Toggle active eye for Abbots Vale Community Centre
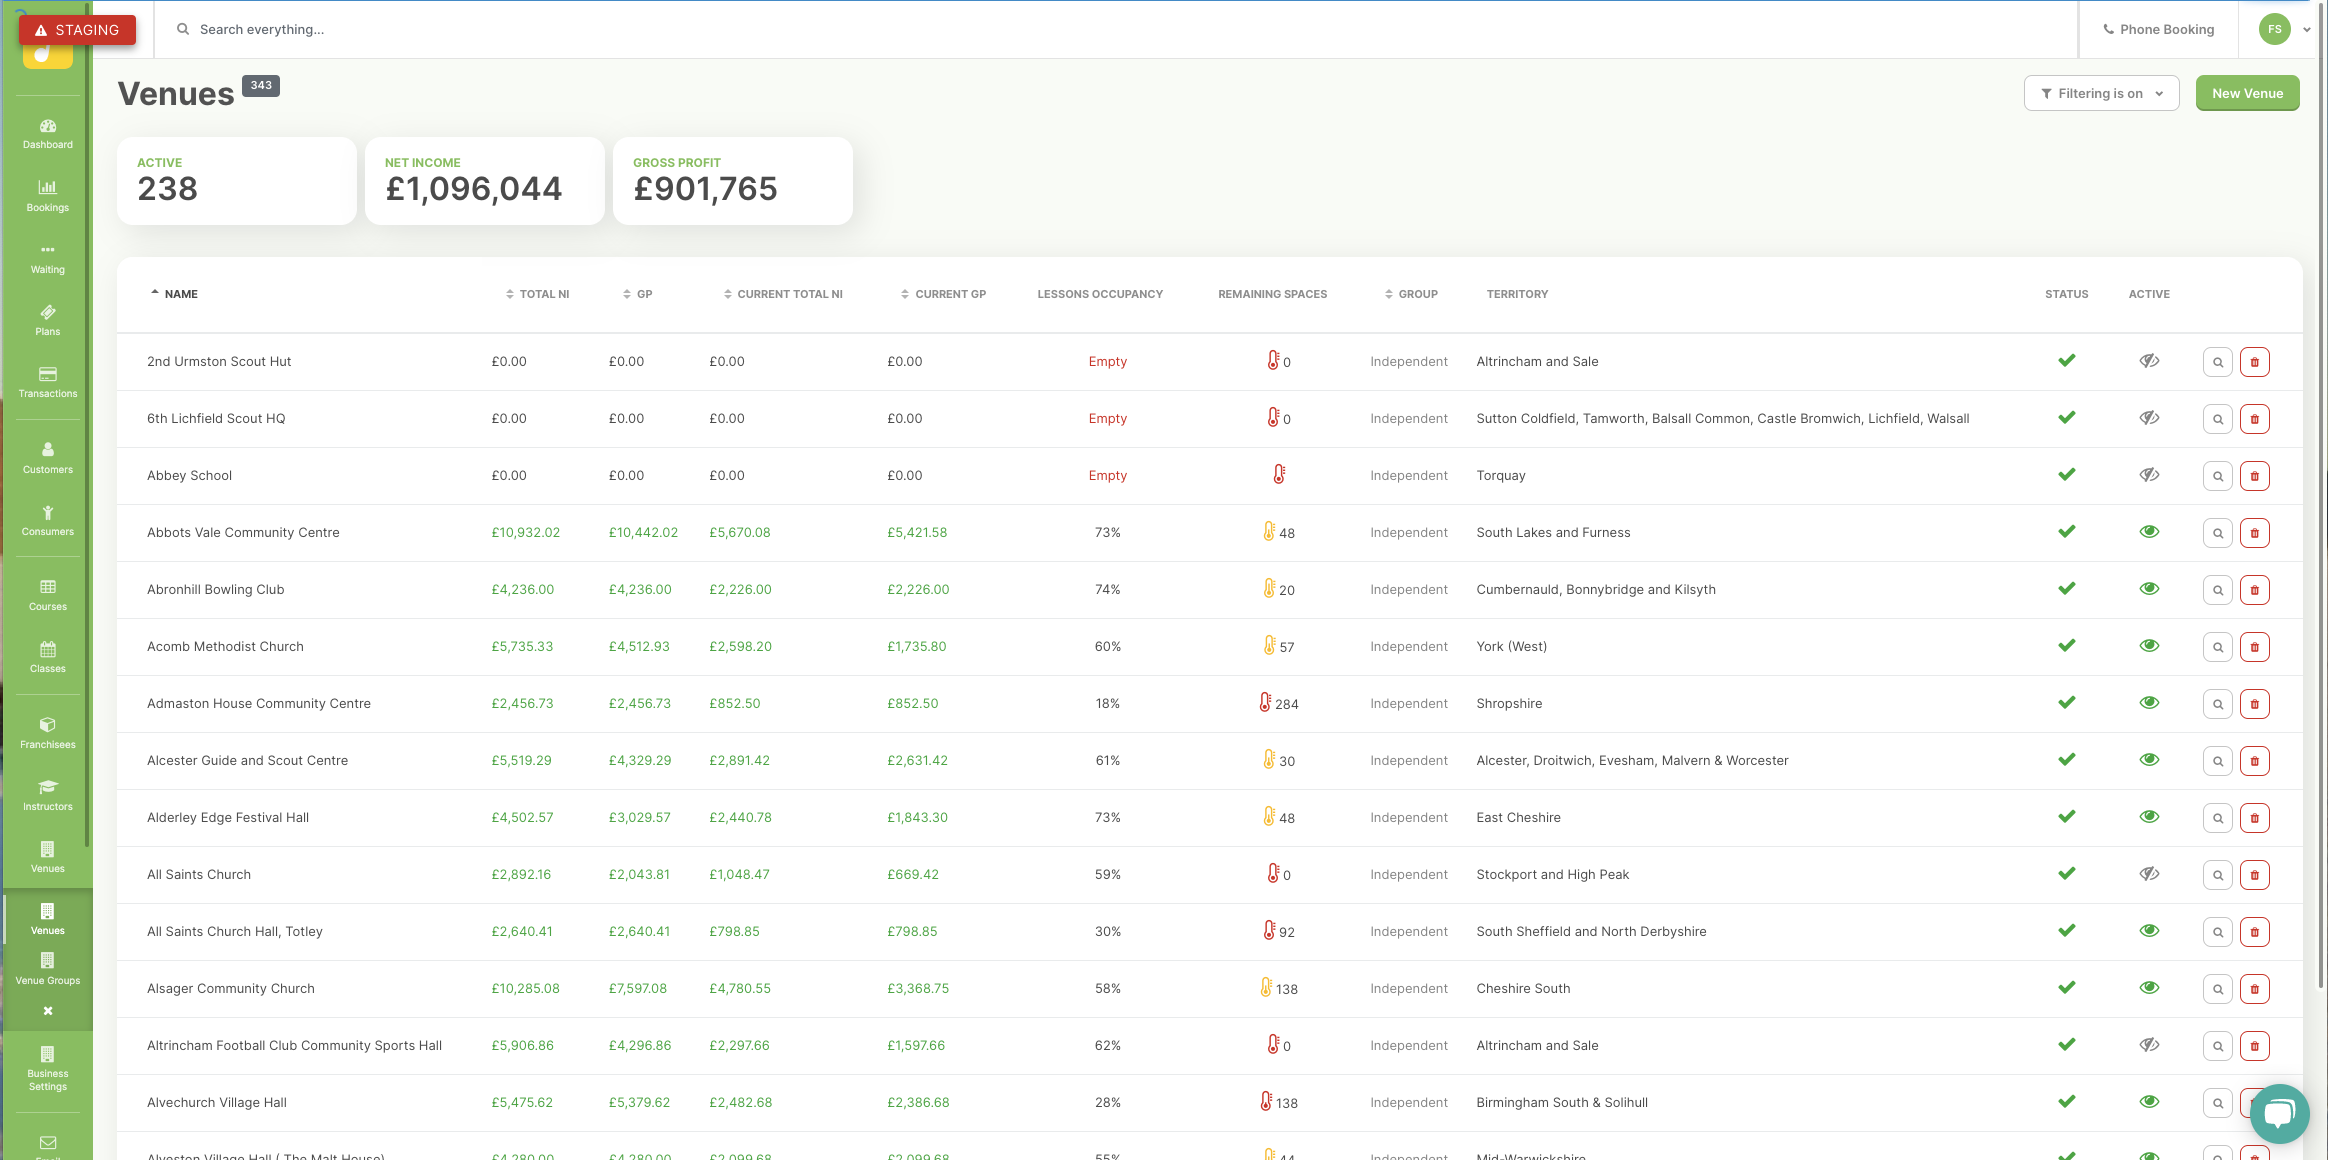 coord(2149,532)
